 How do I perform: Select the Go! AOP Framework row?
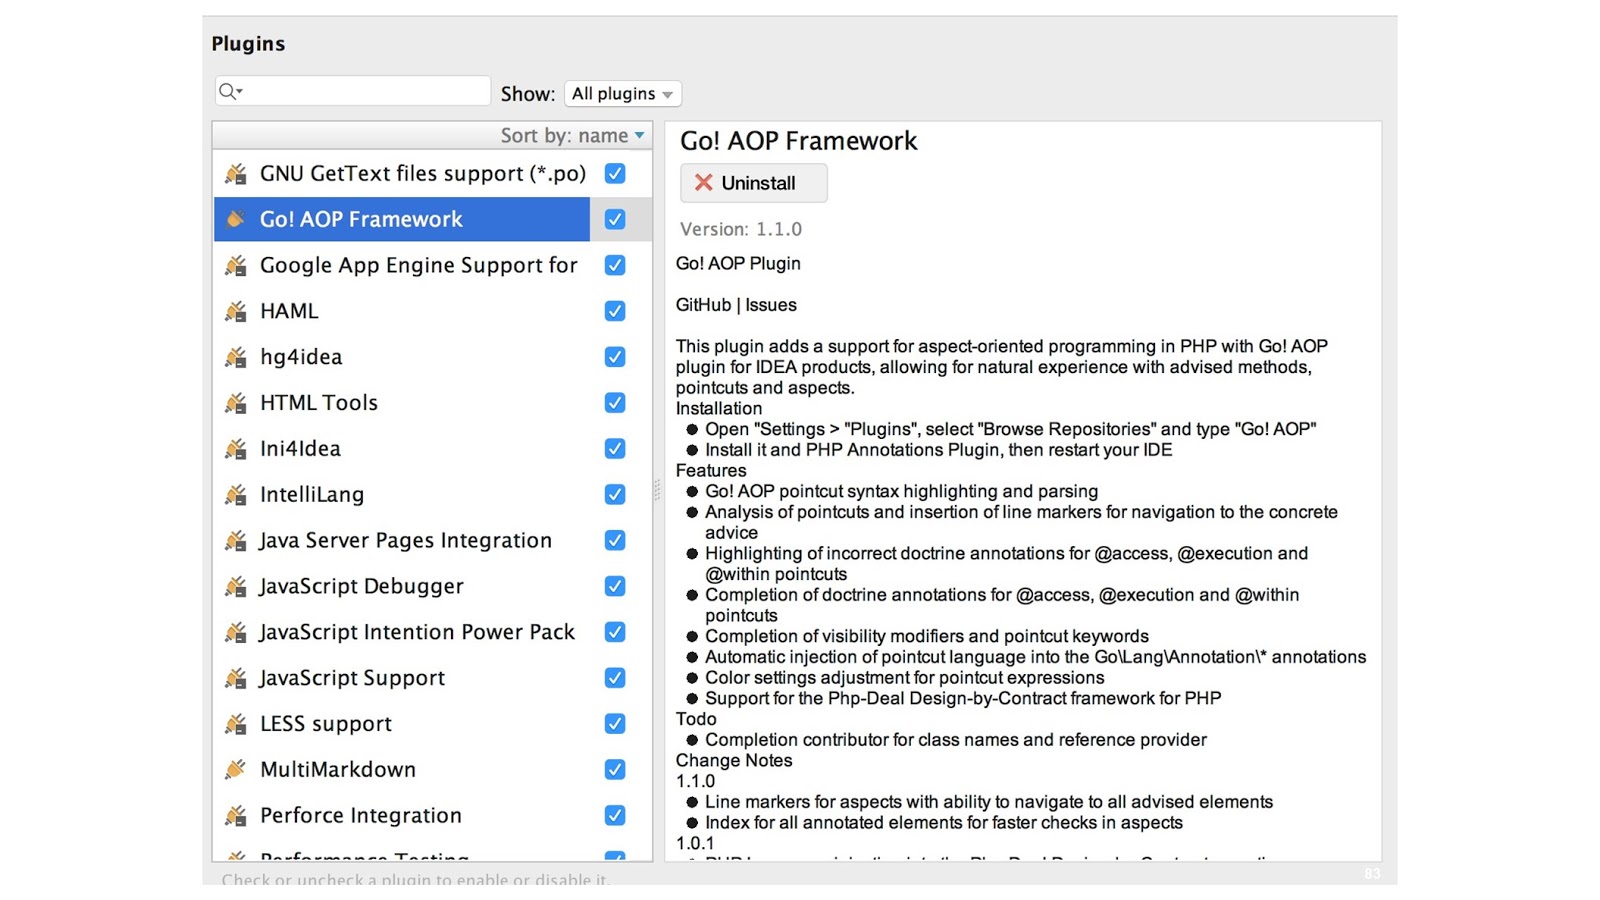pos(432,220)
